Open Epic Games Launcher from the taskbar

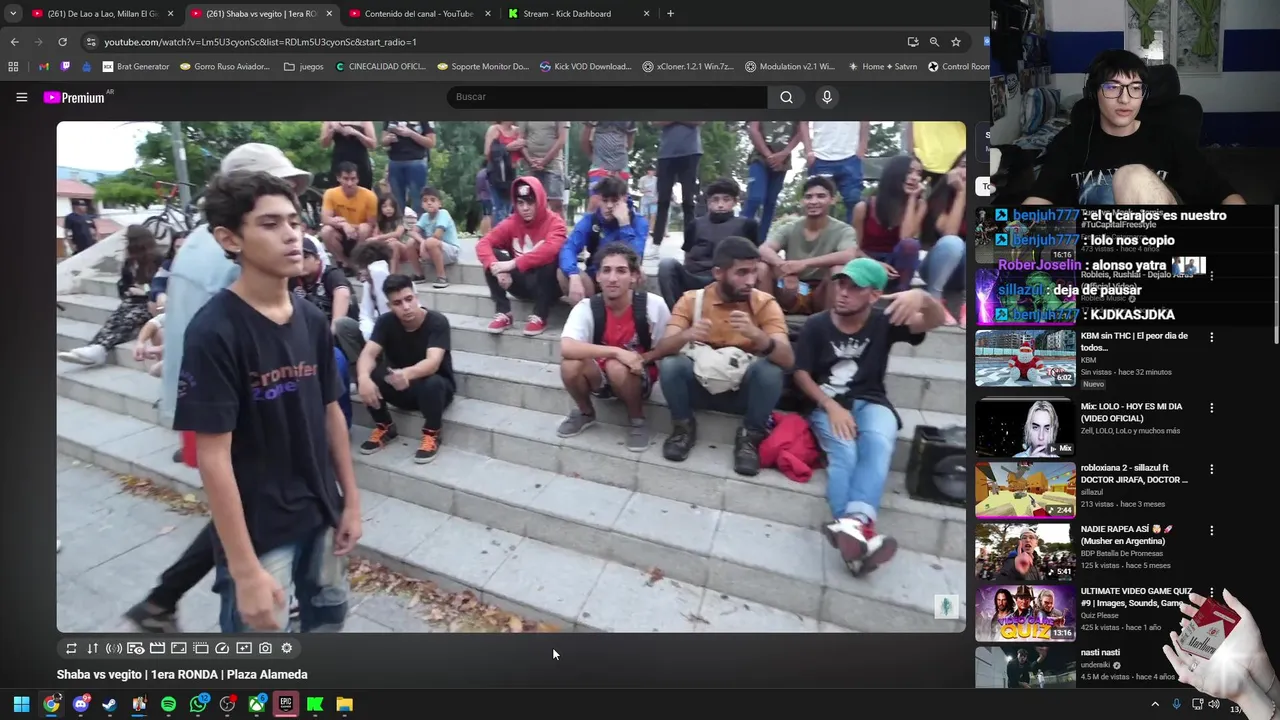click(x=286, y=704)
